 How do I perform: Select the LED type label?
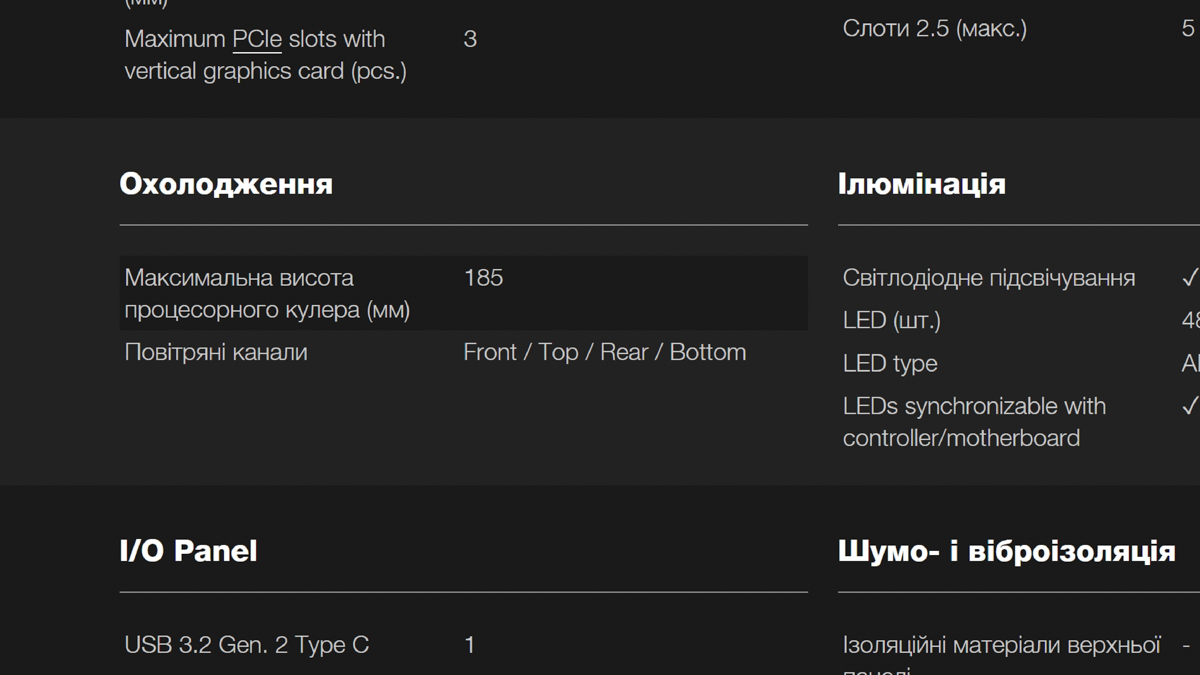pyautogui.click(x=890, y=364)
